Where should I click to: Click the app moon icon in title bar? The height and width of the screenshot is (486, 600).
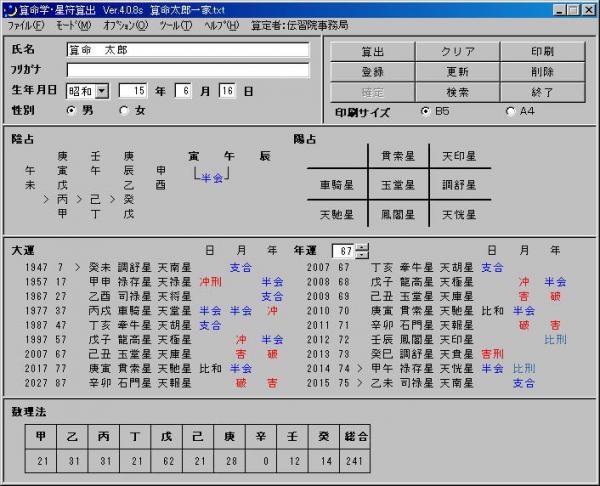click(10, 10)
